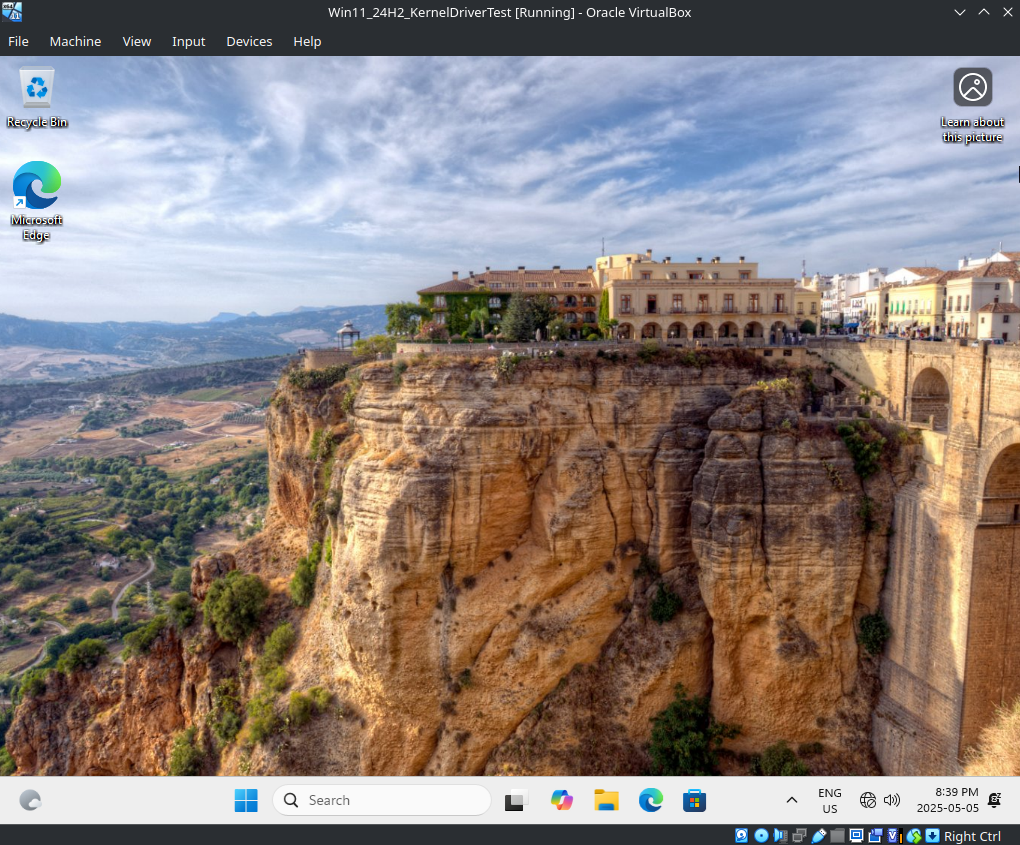Click Learn about this picture
The image size is (1020, 845).
971,87
